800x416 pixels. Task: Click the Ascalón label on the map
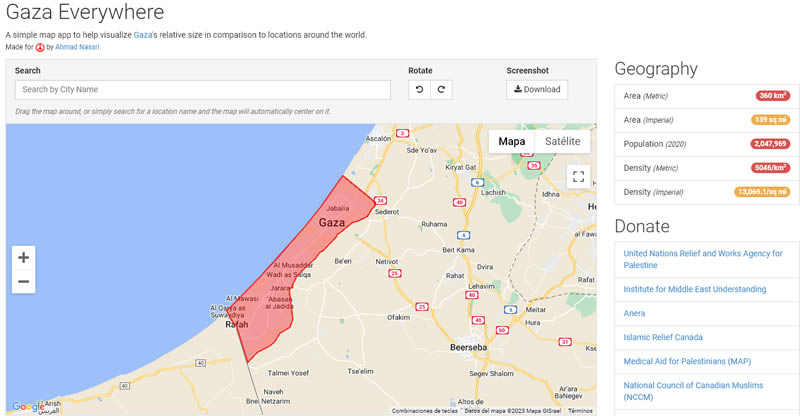click(x=378, y=139)
